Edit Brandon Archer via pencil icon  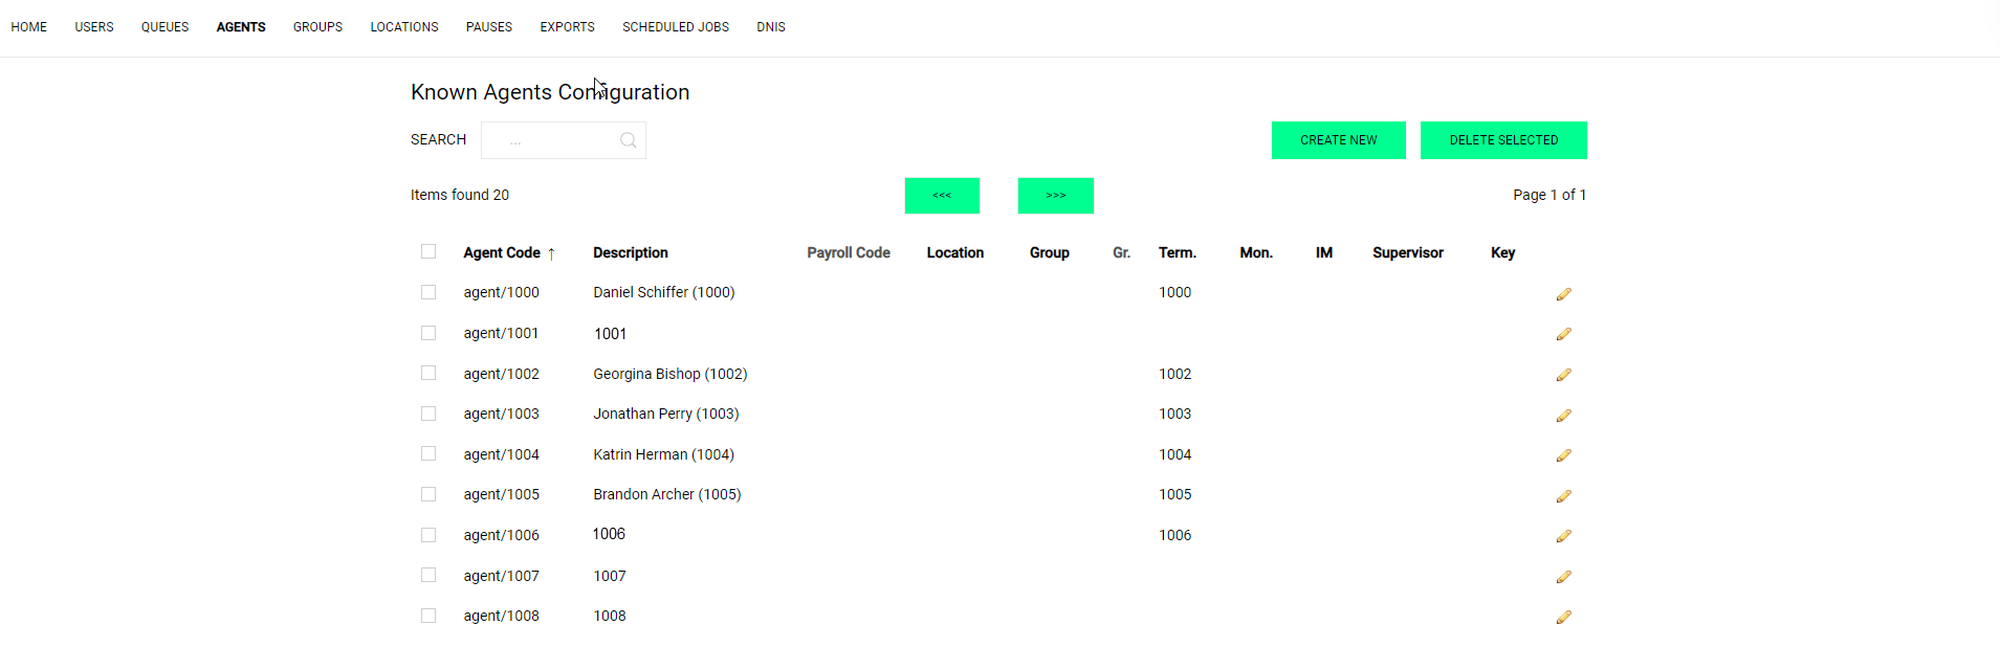(1563, 496)
